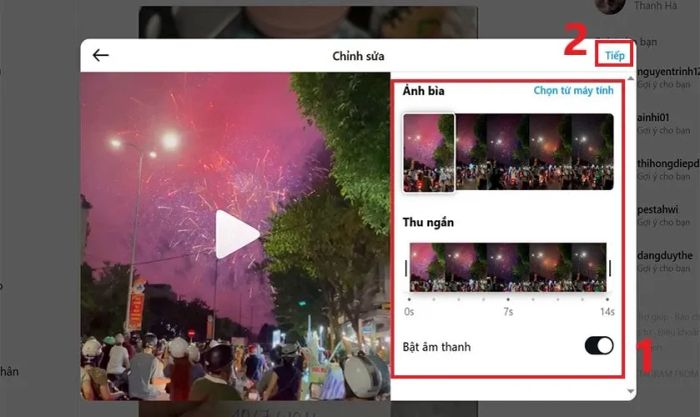The height and width of the screenshot is (417, 700).
Task: Play the fireworks video preview
Action: [x=237, y=234]
